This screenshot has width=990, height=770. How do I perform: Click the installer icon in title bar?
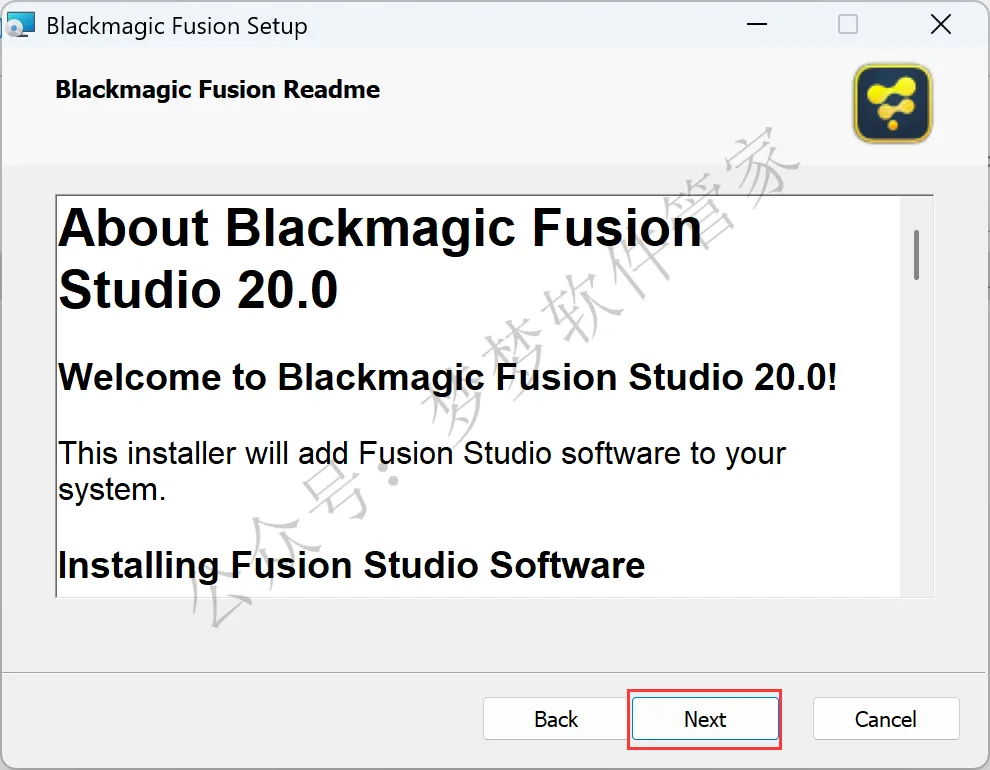click(19, 25)
